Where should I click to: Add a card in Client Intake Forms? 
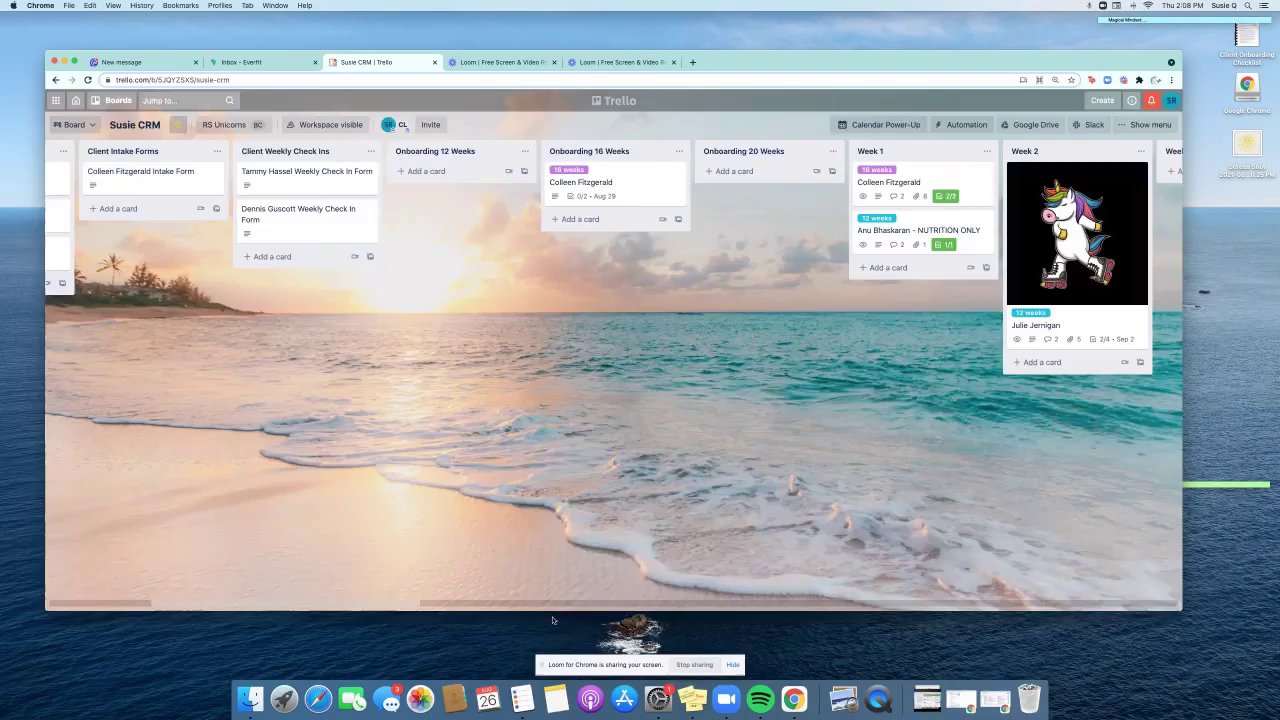pyautogui.click(x=113, y=209)
